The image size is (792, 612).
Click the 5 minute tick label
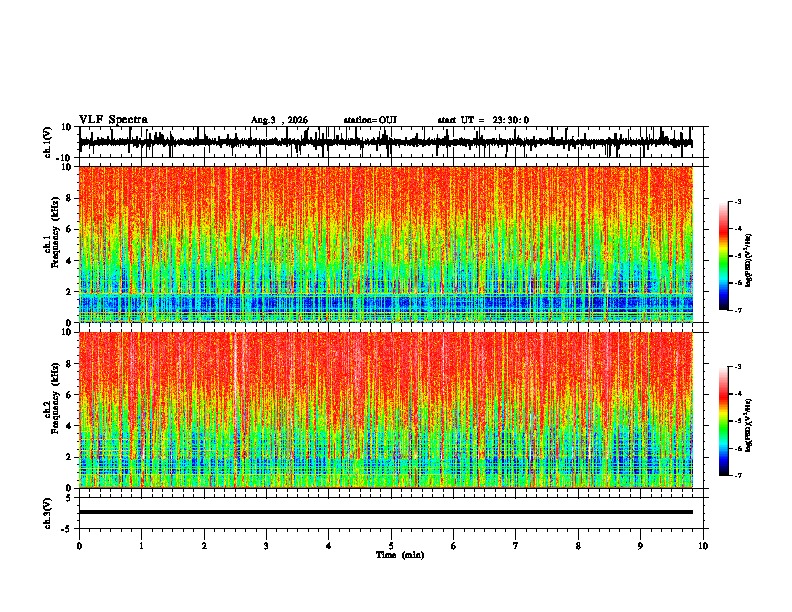click(x=391, y=546)
